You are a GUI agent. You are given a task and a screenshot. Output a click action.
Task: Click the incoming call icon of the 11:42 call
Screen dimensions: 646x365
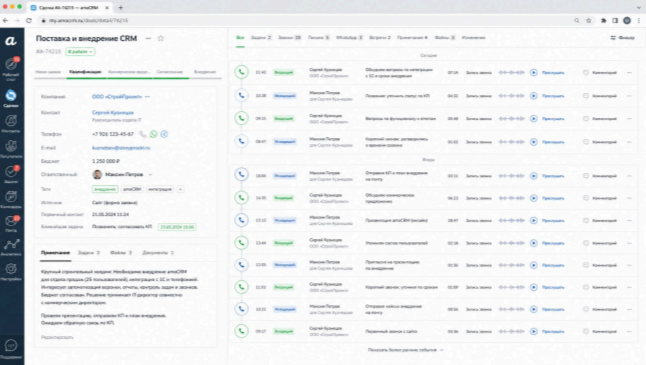click(x=241, y=72)
